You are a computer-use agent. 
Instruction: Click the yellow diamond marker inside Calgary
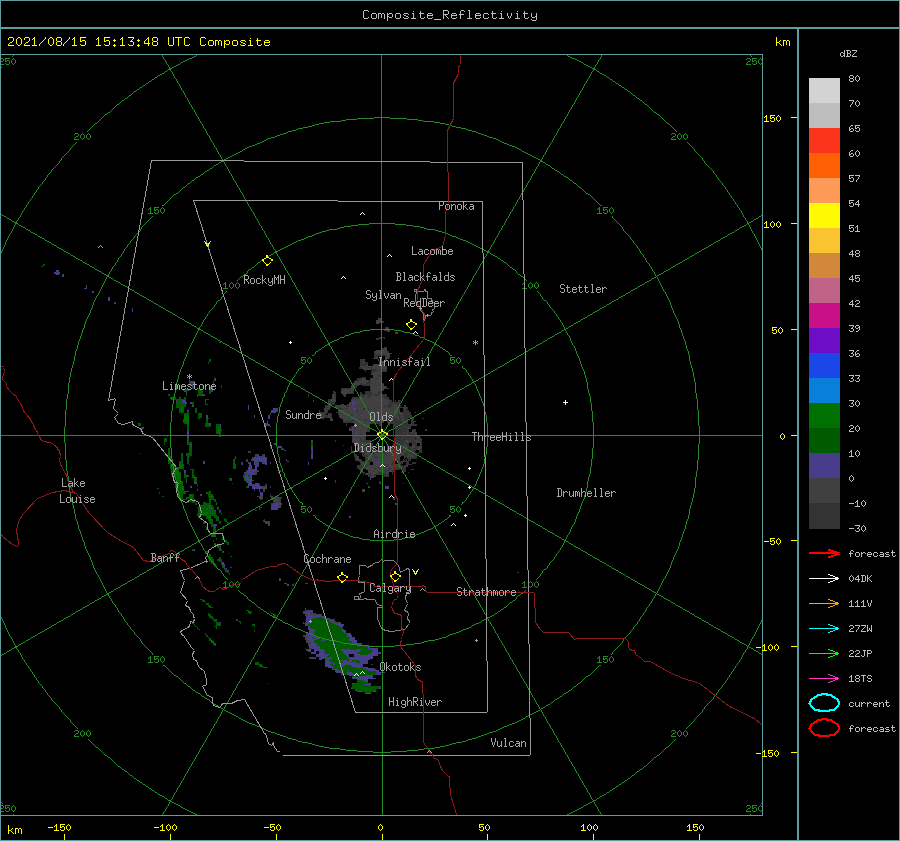point(395,576)
